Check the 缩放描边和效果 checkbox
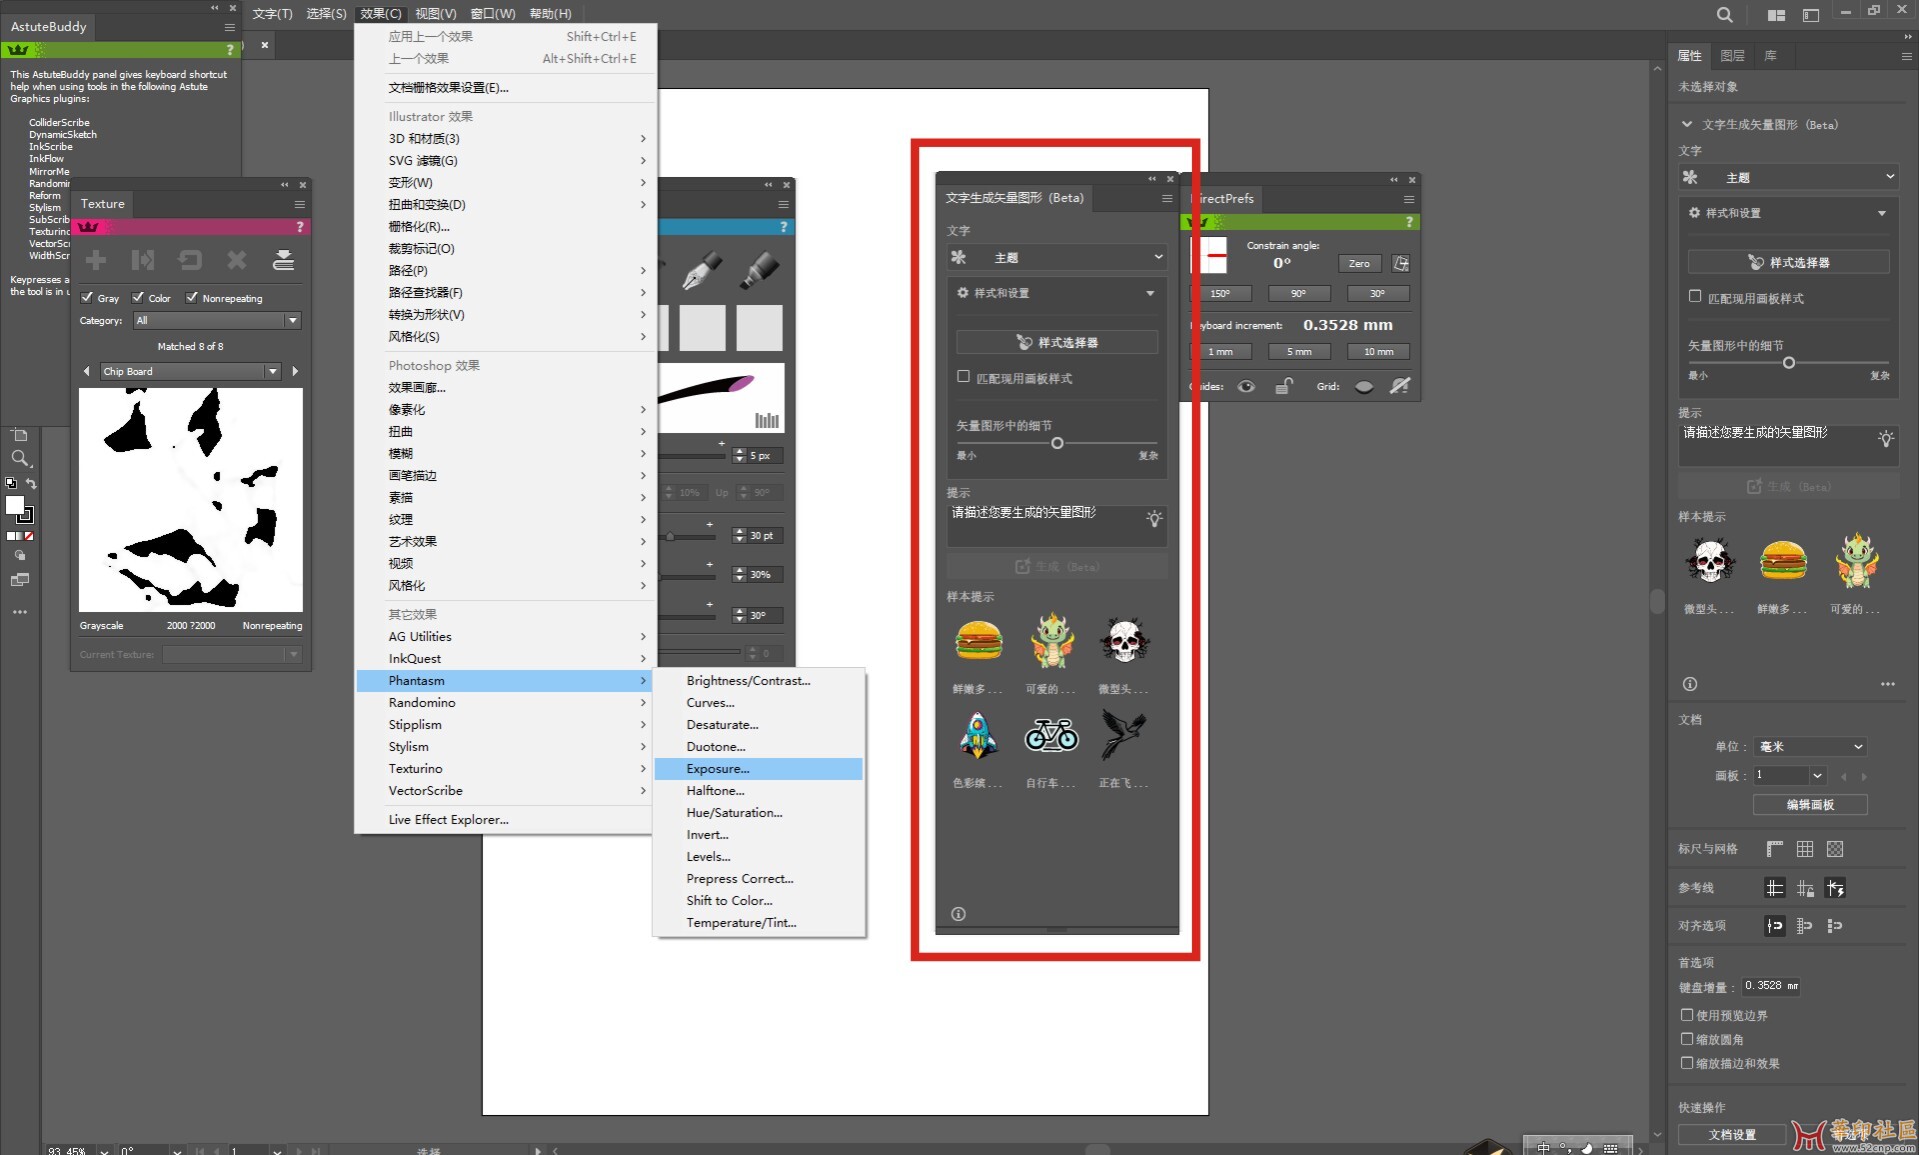The image size is (1919, 1155). [x=1687, y=1063]
